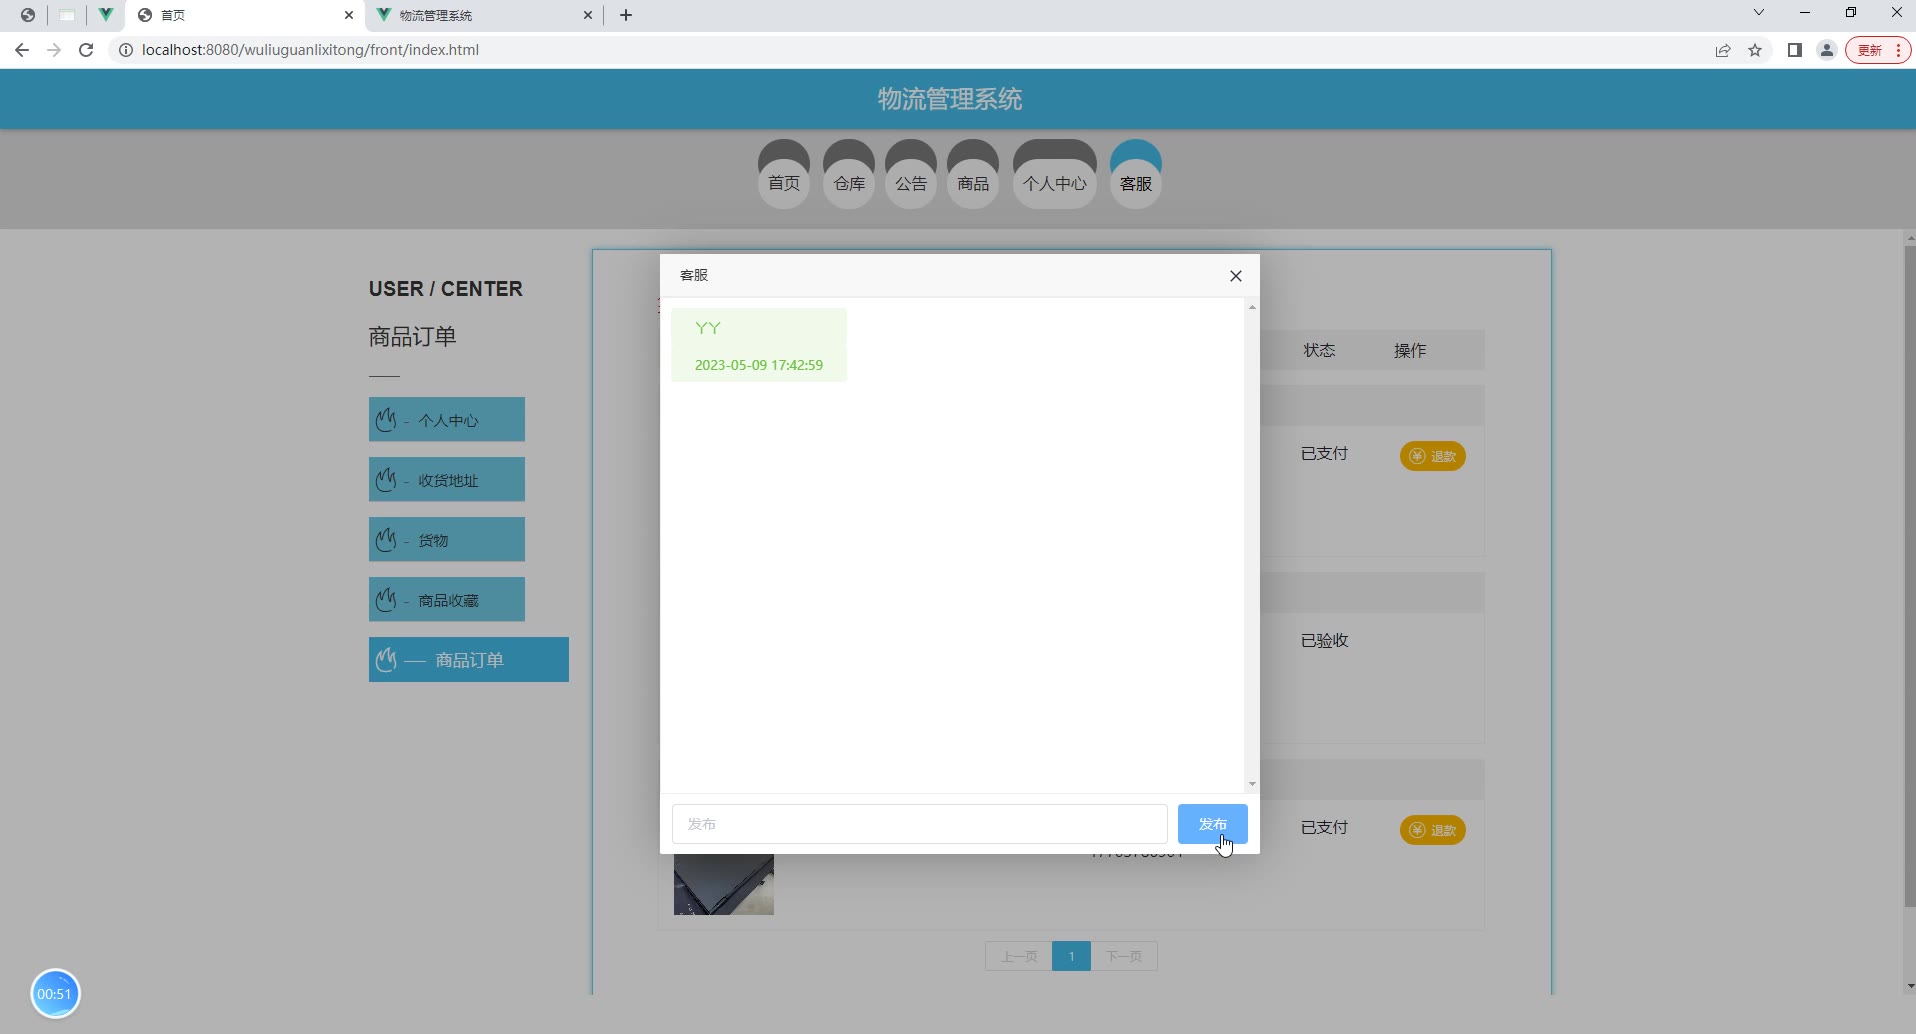Viewport: 1916px width, 1034px height.
Task: Open a new browser tab
Action: click(x=626, y=15)
